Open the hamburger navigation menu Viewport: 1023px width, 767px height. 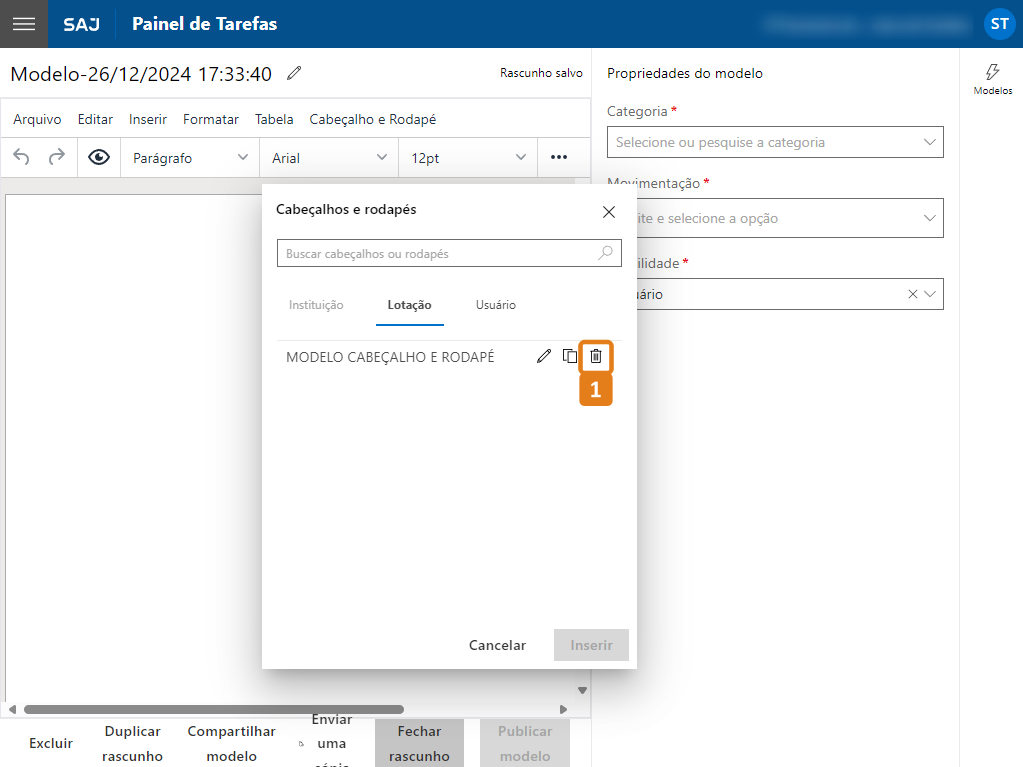pos(24,24)
